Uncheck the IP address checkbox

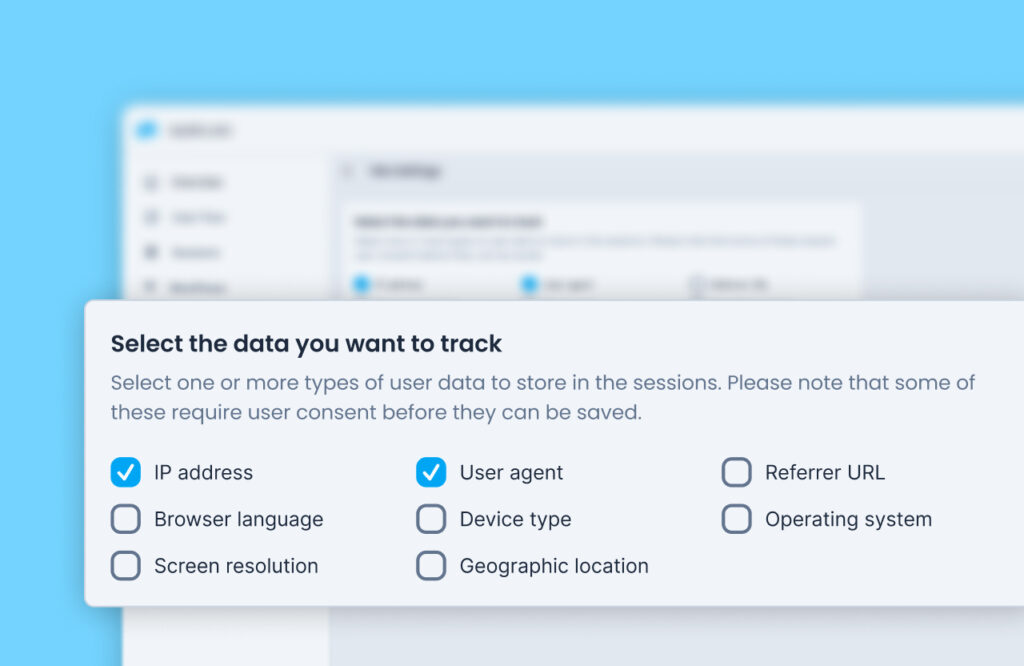point(125,472)
